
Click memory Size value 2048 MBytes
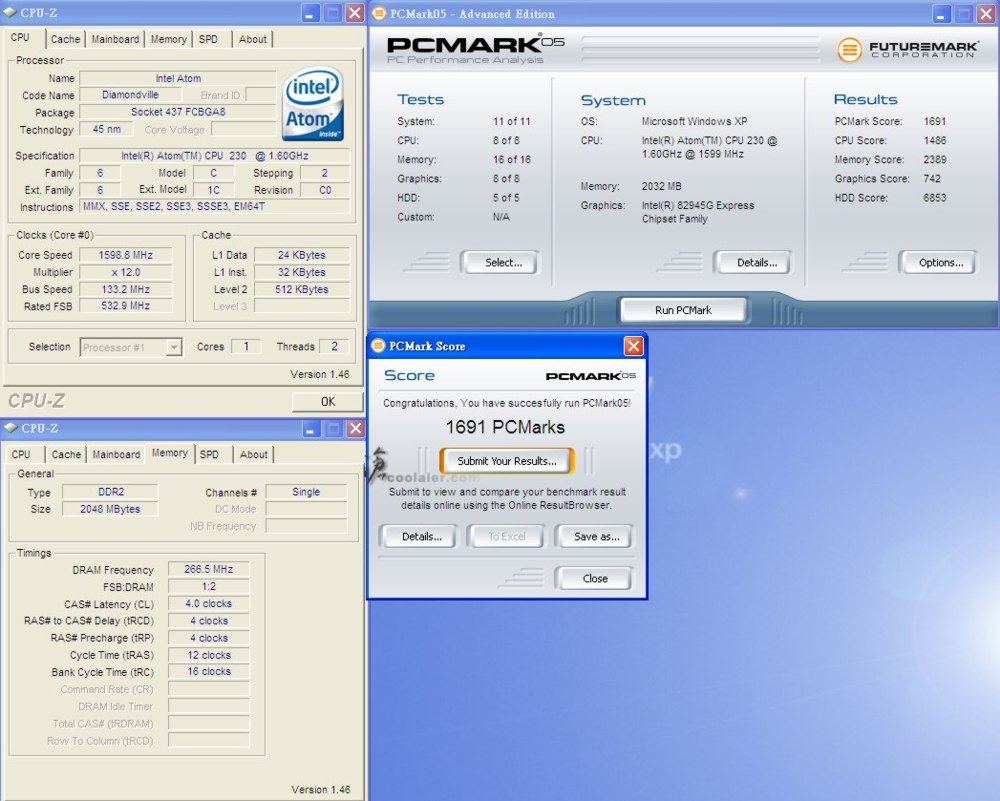pos(110,509)
